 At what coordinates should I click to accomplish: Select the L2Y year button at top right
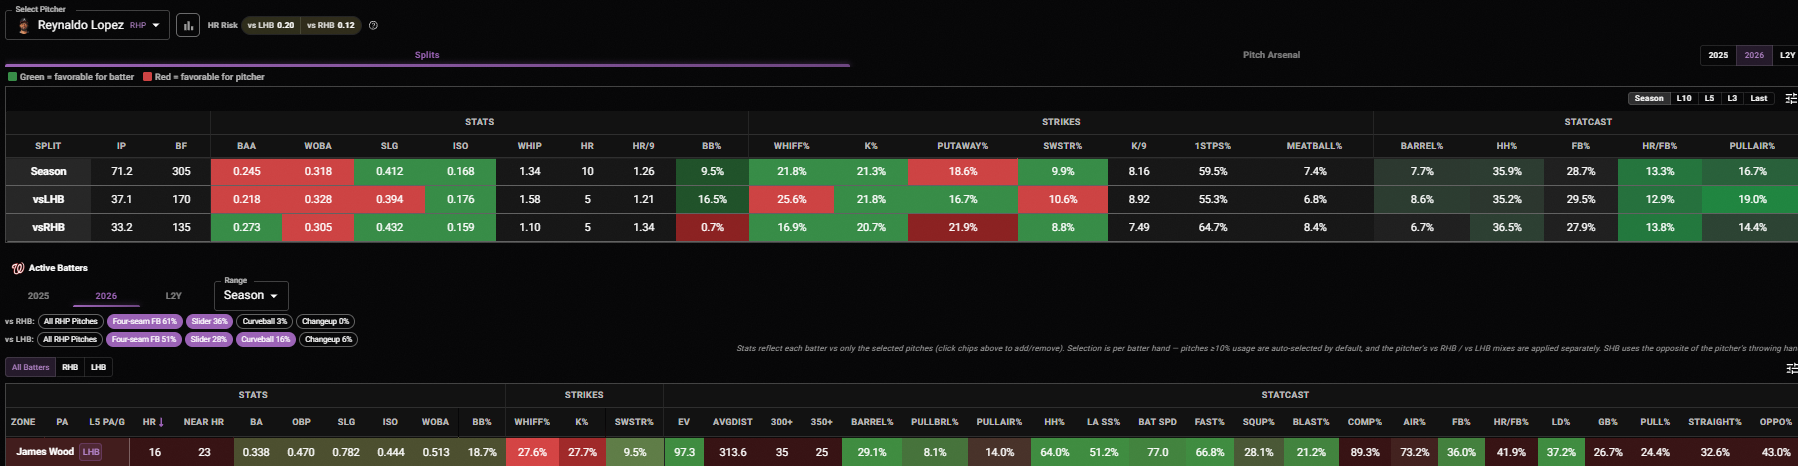click(x=1787, y=55)
